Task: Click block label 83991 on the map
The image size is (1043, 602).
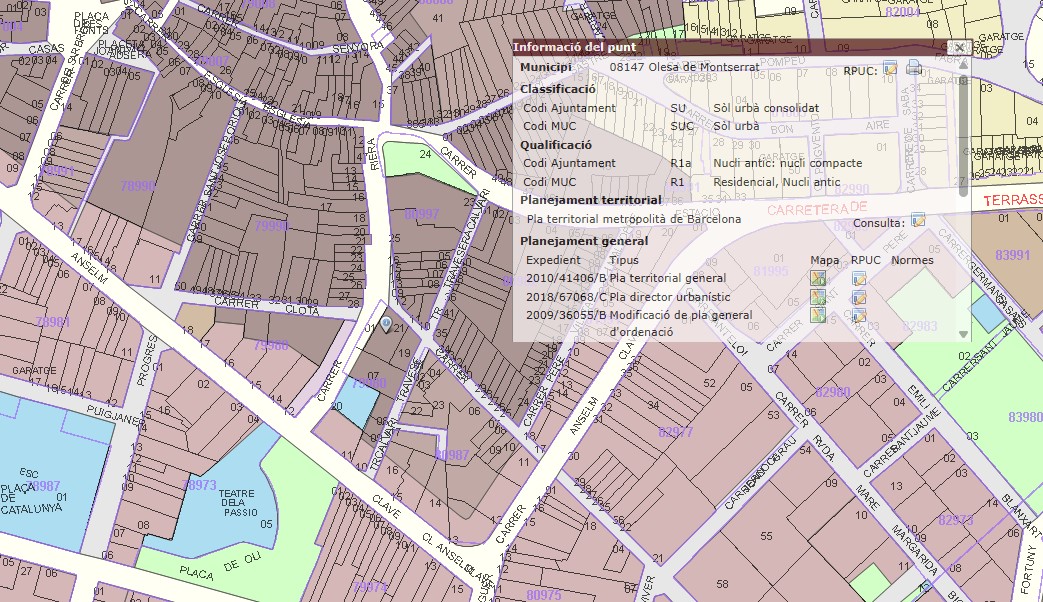Action: coord(1012,255)
